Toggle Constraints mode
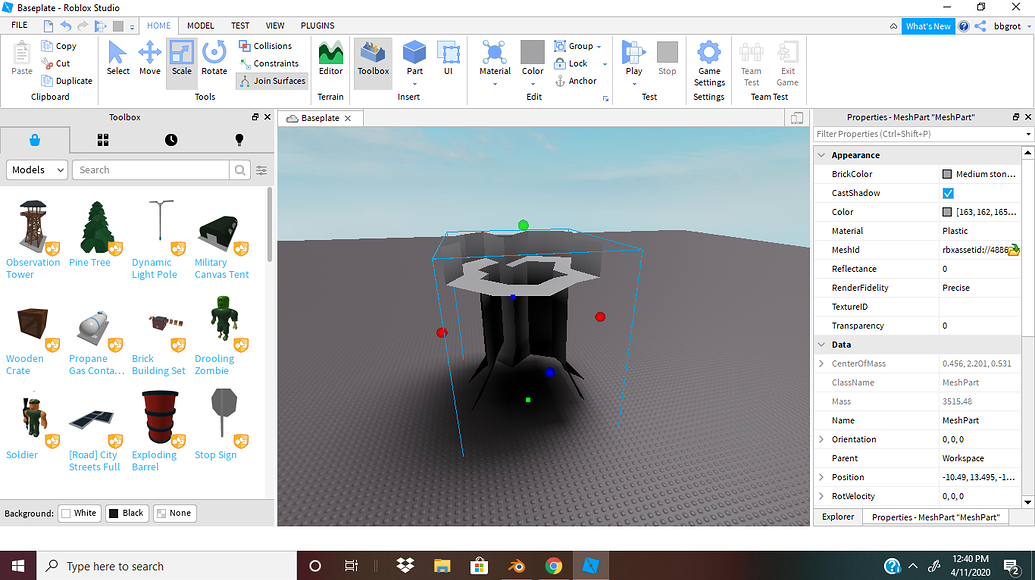 tap(269, 63)
